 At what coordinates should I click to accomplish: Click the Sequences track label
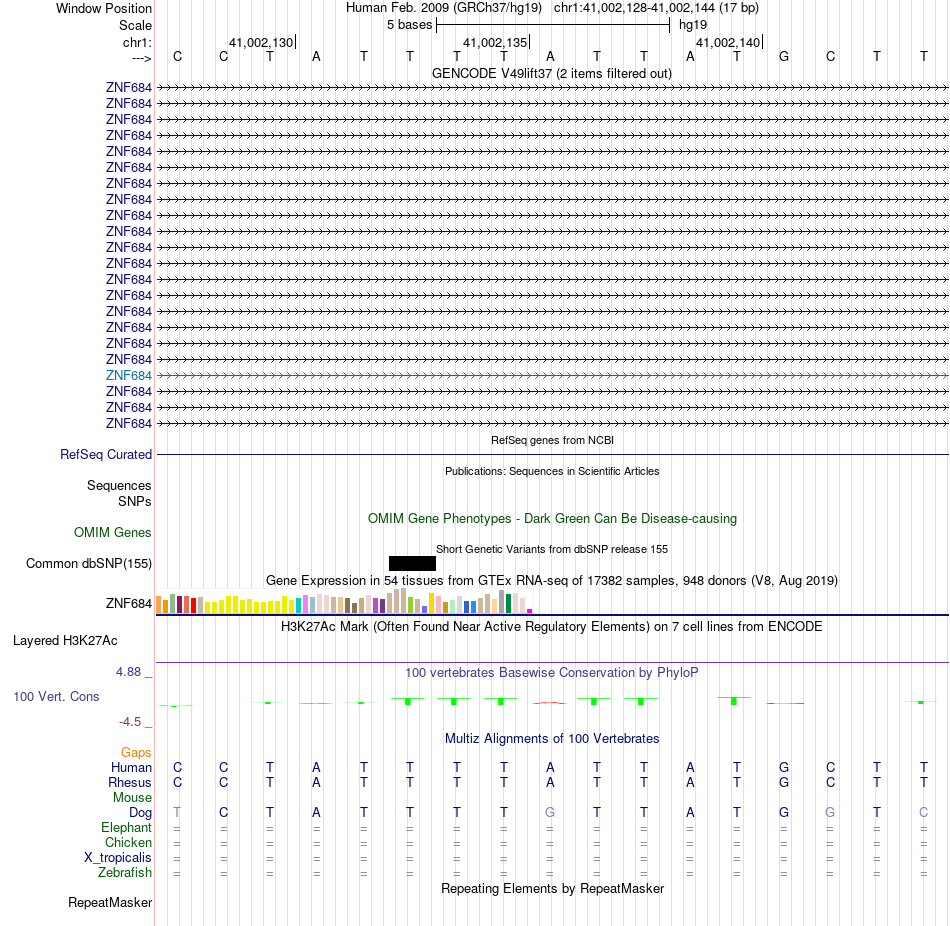(119, 485)
